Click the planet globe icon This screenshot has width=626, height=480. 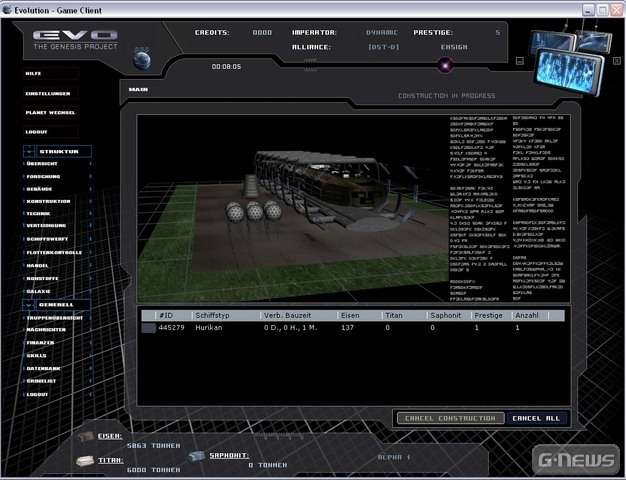(142, 59)
